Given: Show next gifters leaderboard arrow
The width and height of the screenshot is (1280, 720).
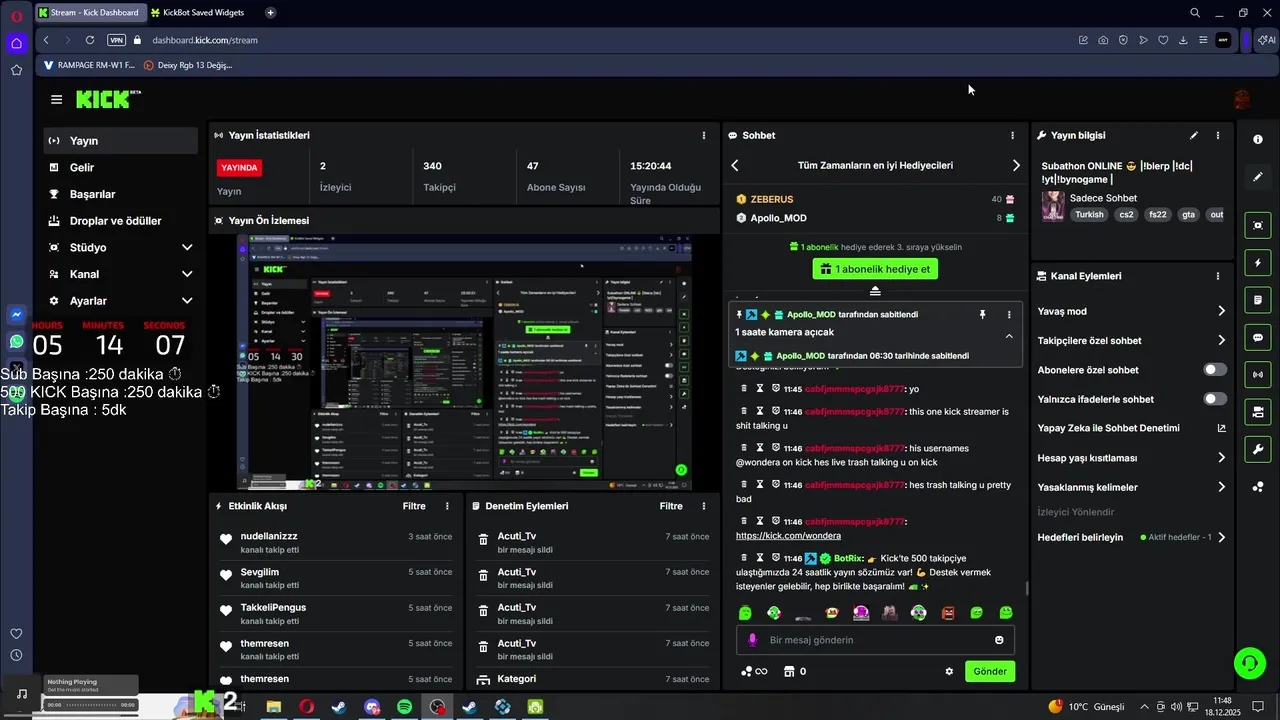Looking at the screenshot, I should pyautogui.click(x=1016, y=165).
